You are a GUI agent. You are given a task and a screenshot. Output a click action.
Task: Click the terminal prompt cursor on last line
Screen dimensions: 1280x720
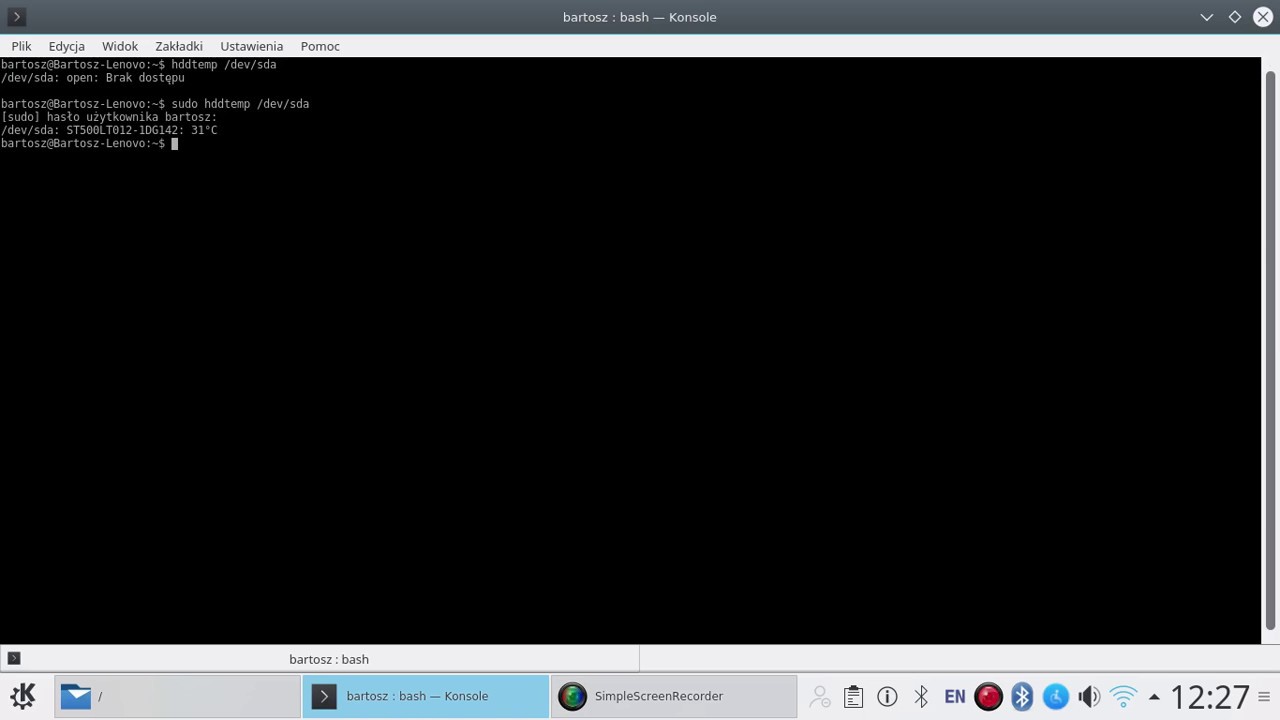[174, 144]
